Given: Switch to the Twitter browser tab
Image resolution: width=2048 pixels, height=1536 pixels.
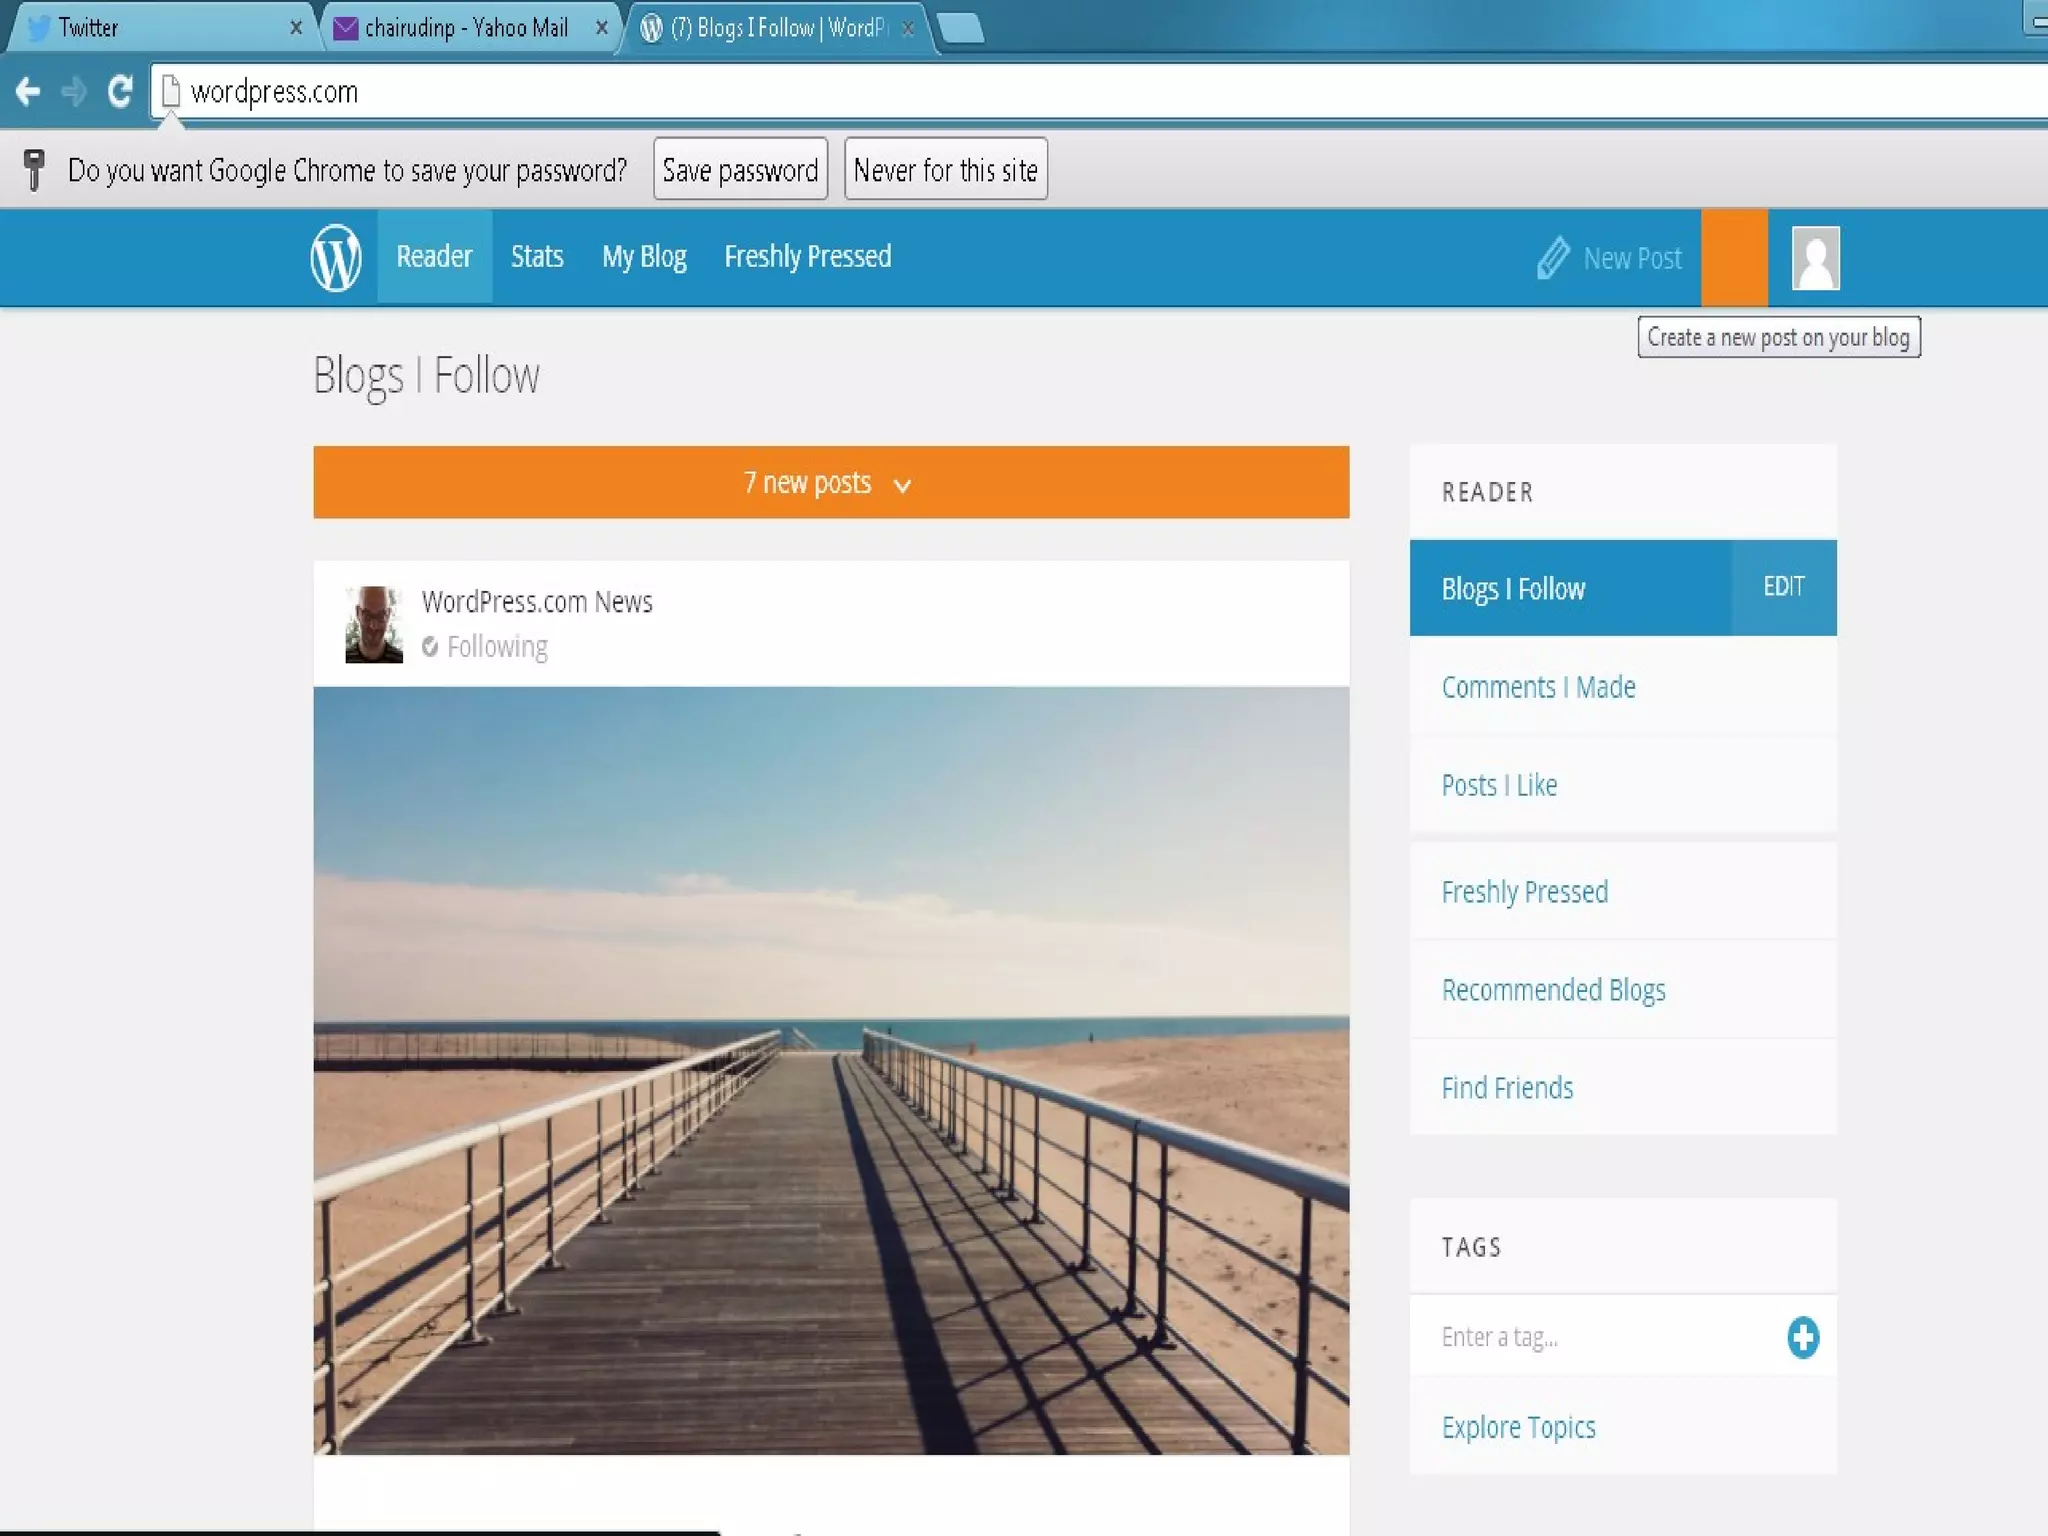Looking at the screenshot, I should click(x=150, y=28).
